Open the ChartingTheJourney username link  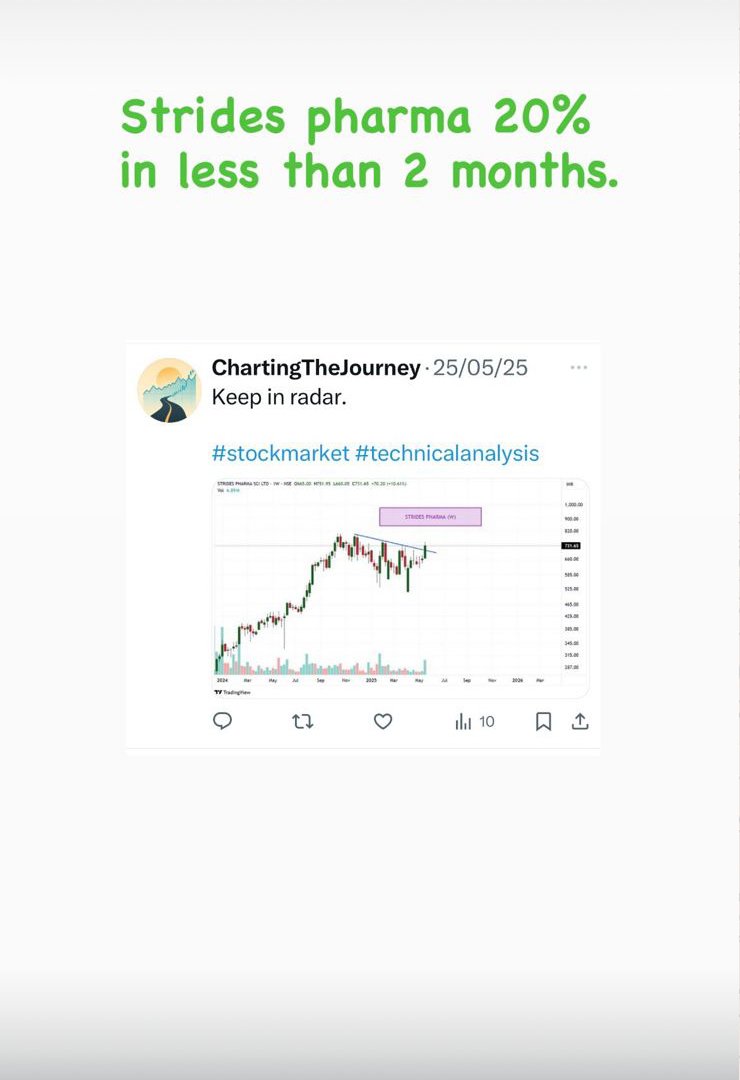316,368
